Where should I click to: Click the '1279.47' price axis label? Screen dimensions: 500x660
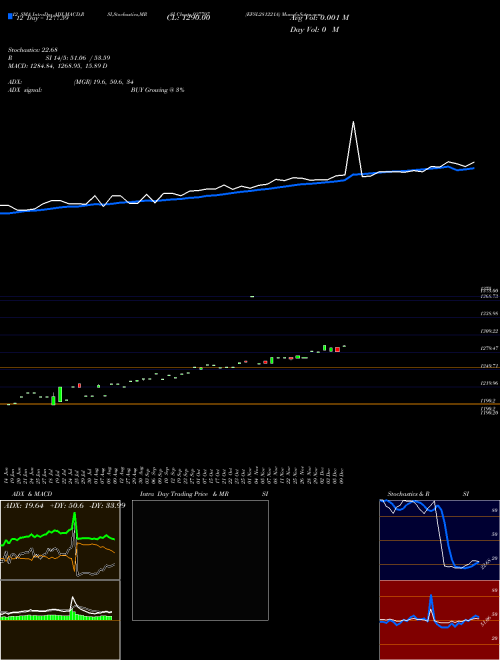[489, 348]
